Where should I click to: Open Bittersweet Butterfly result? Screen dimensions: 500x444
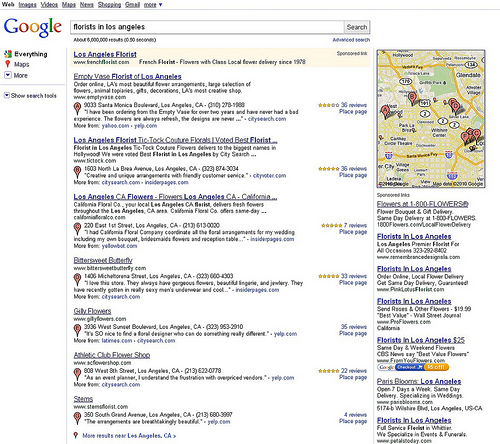pyautogui.click(x=103, y=260)
